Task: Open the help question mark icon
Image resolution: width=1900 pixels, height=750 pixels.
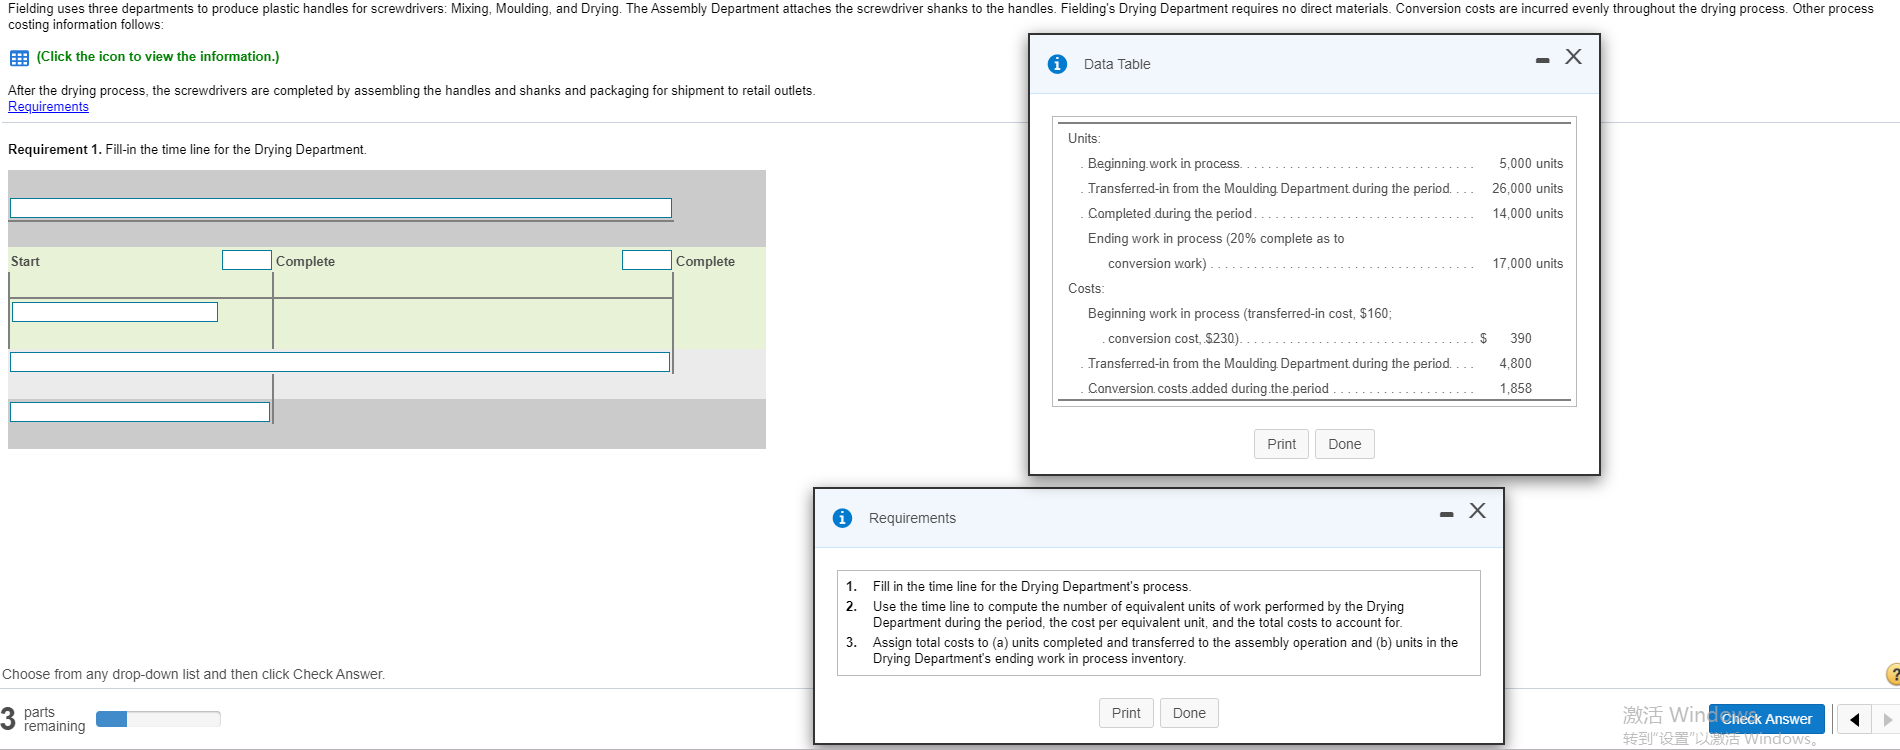Action: (x=1892, y=674)
